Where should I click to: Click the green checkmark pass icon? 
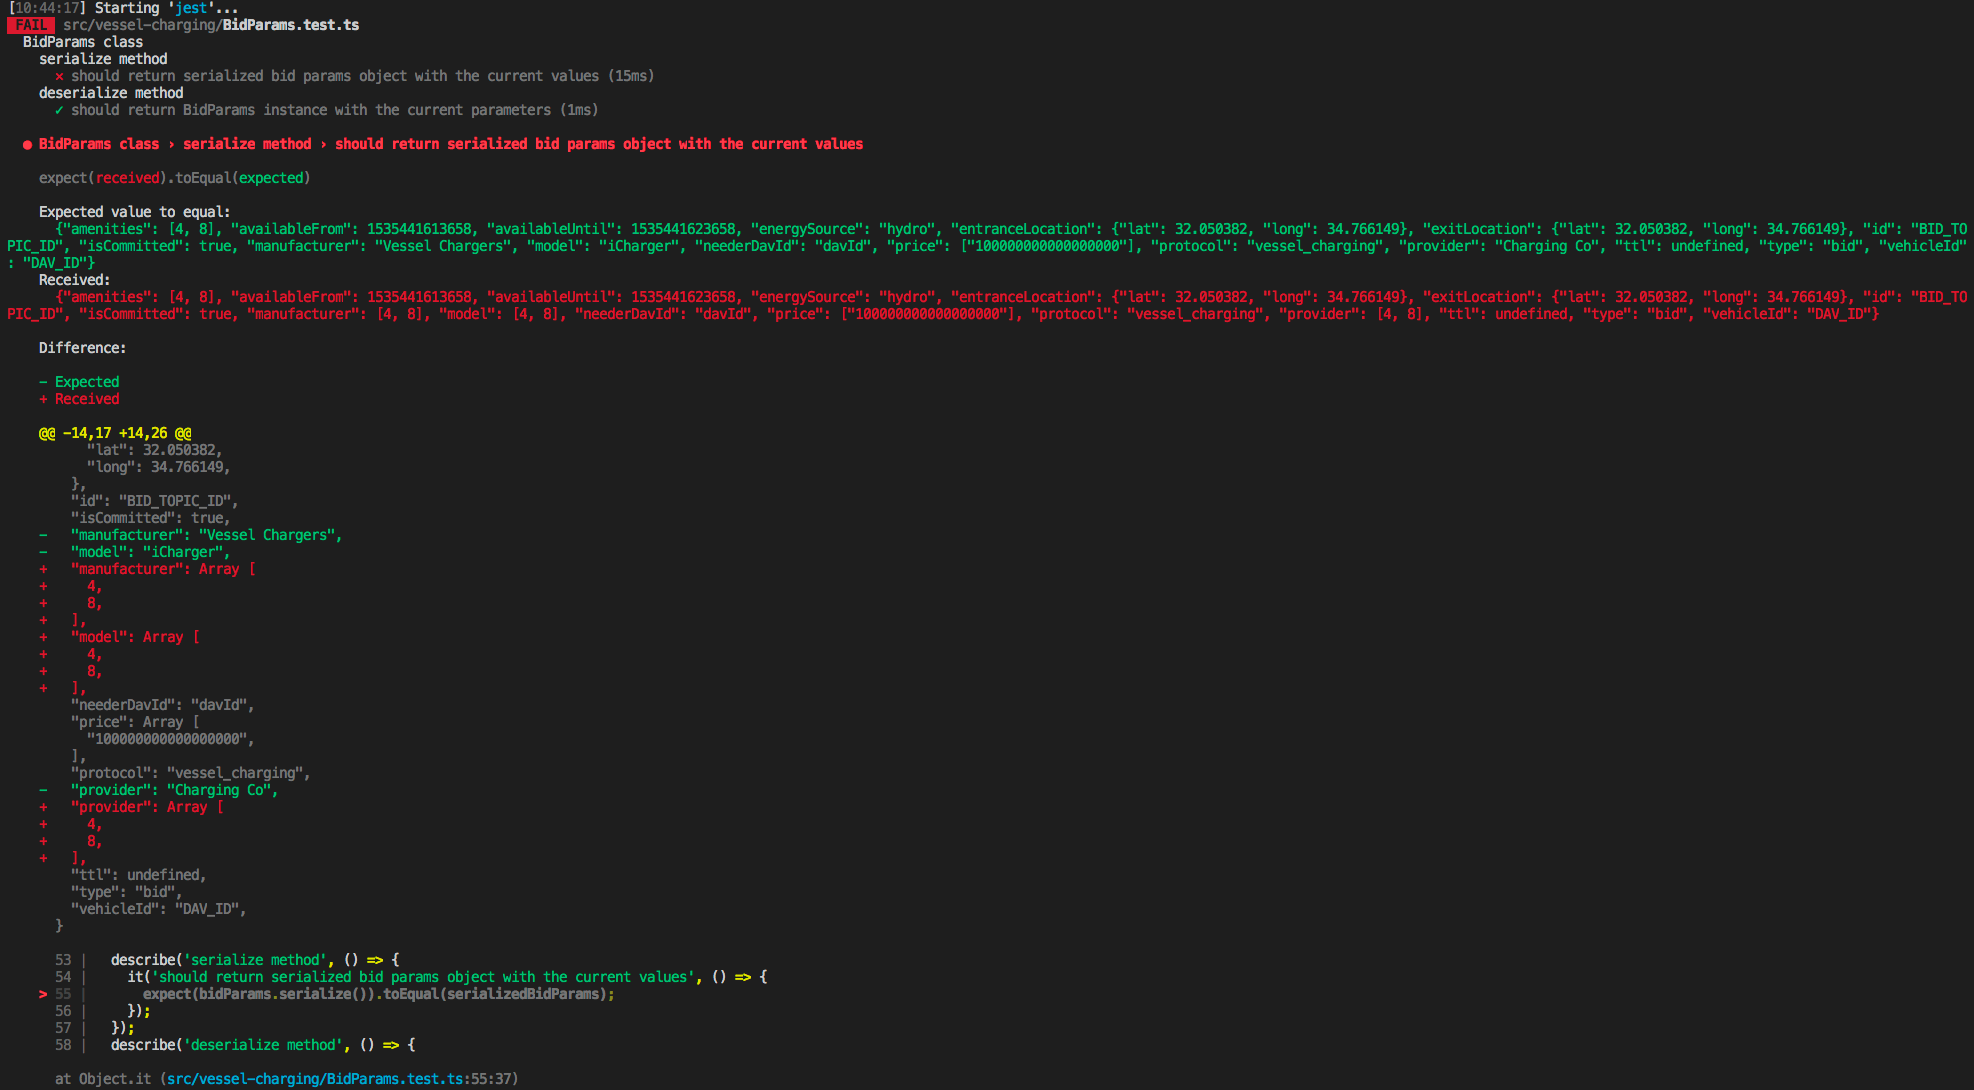click(59, 110)
